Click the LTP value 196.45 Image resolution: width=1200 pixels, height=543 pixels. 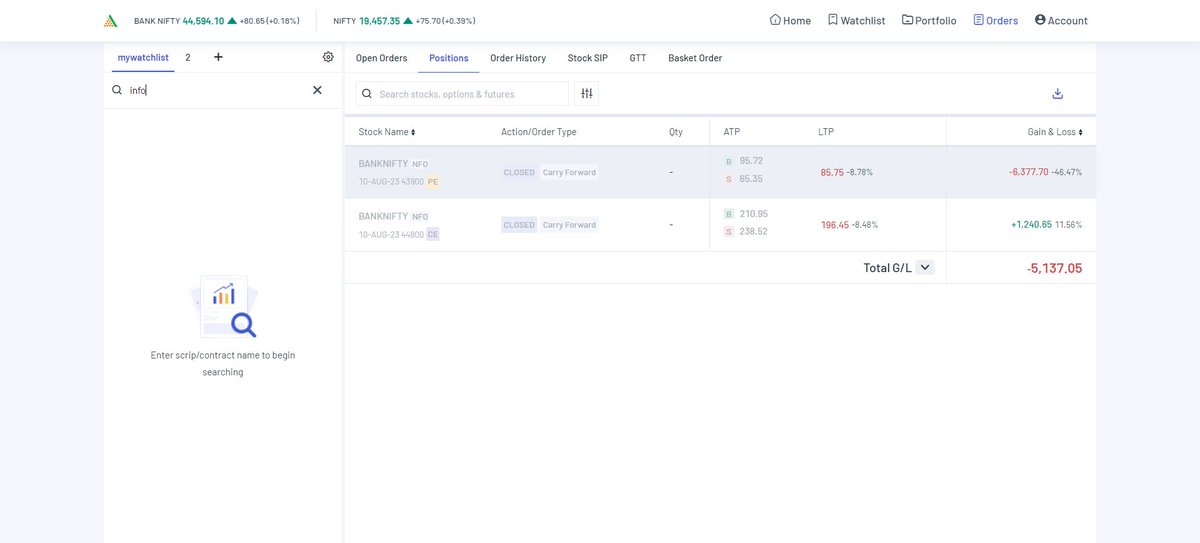pyautogui.click(x=835, y=225)
